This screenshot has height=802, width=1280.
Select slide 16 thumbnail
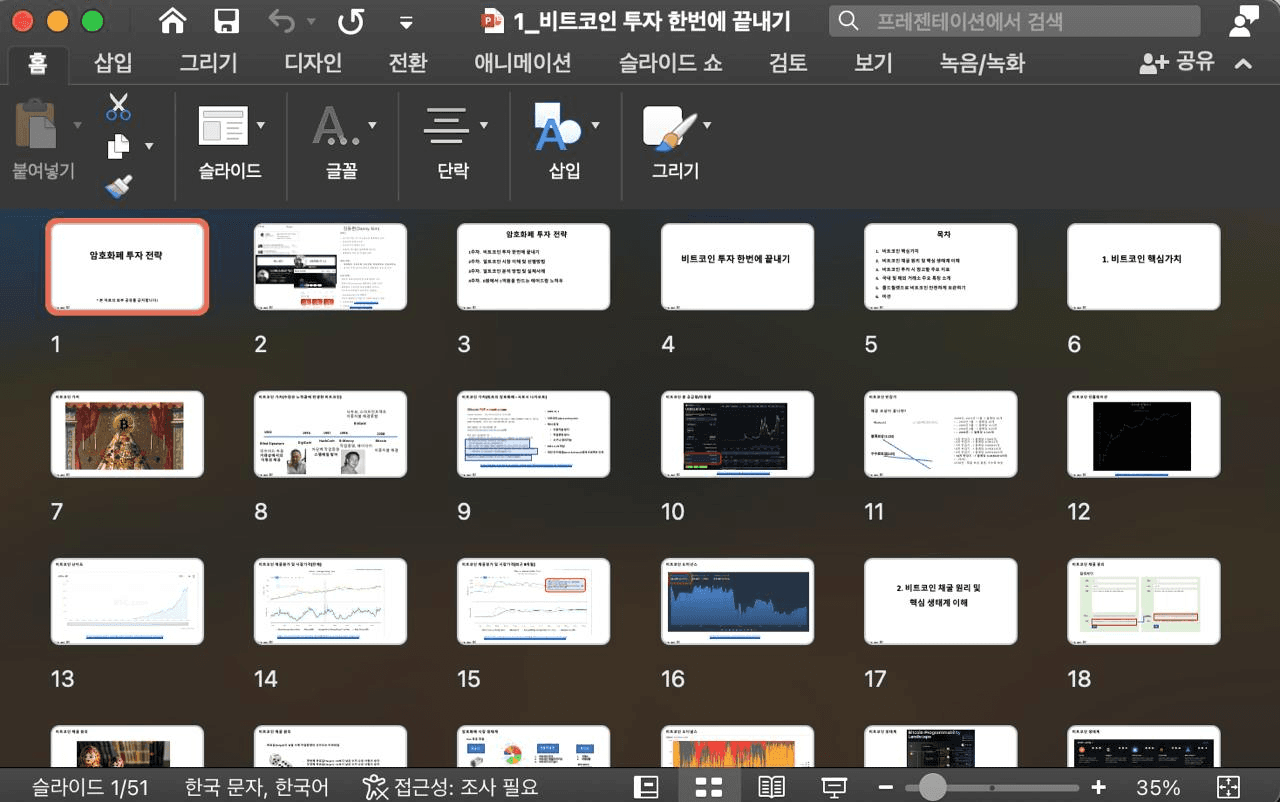pos(738,601)
